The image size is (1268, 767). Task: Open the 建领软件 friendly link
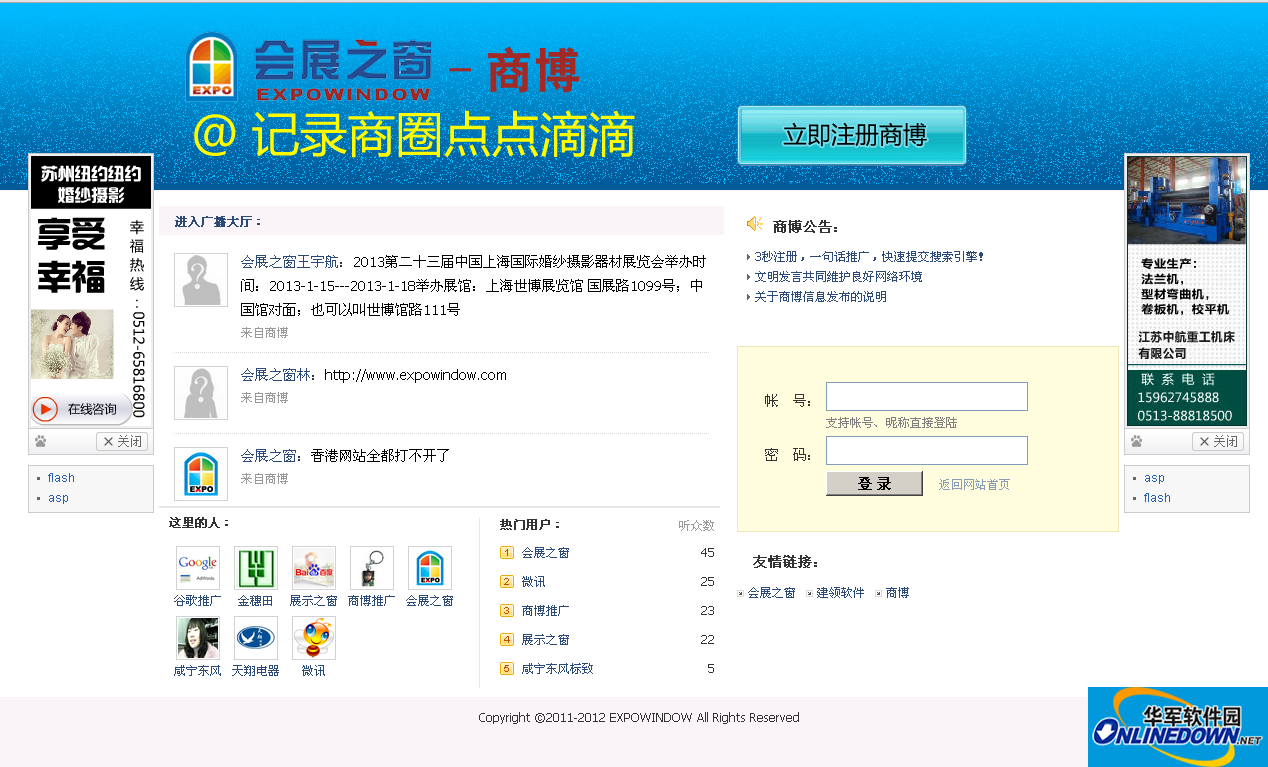(840, 593)
